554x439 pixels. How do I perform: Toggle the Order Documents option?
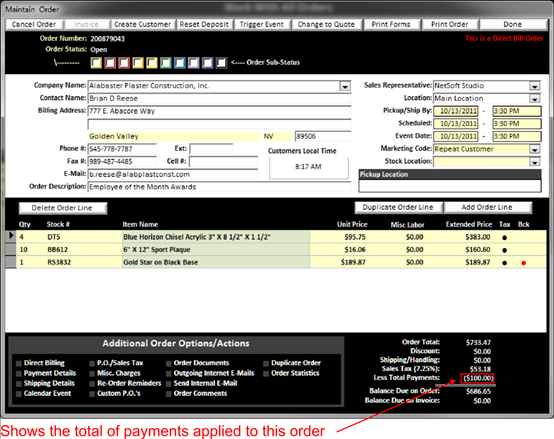169,363
